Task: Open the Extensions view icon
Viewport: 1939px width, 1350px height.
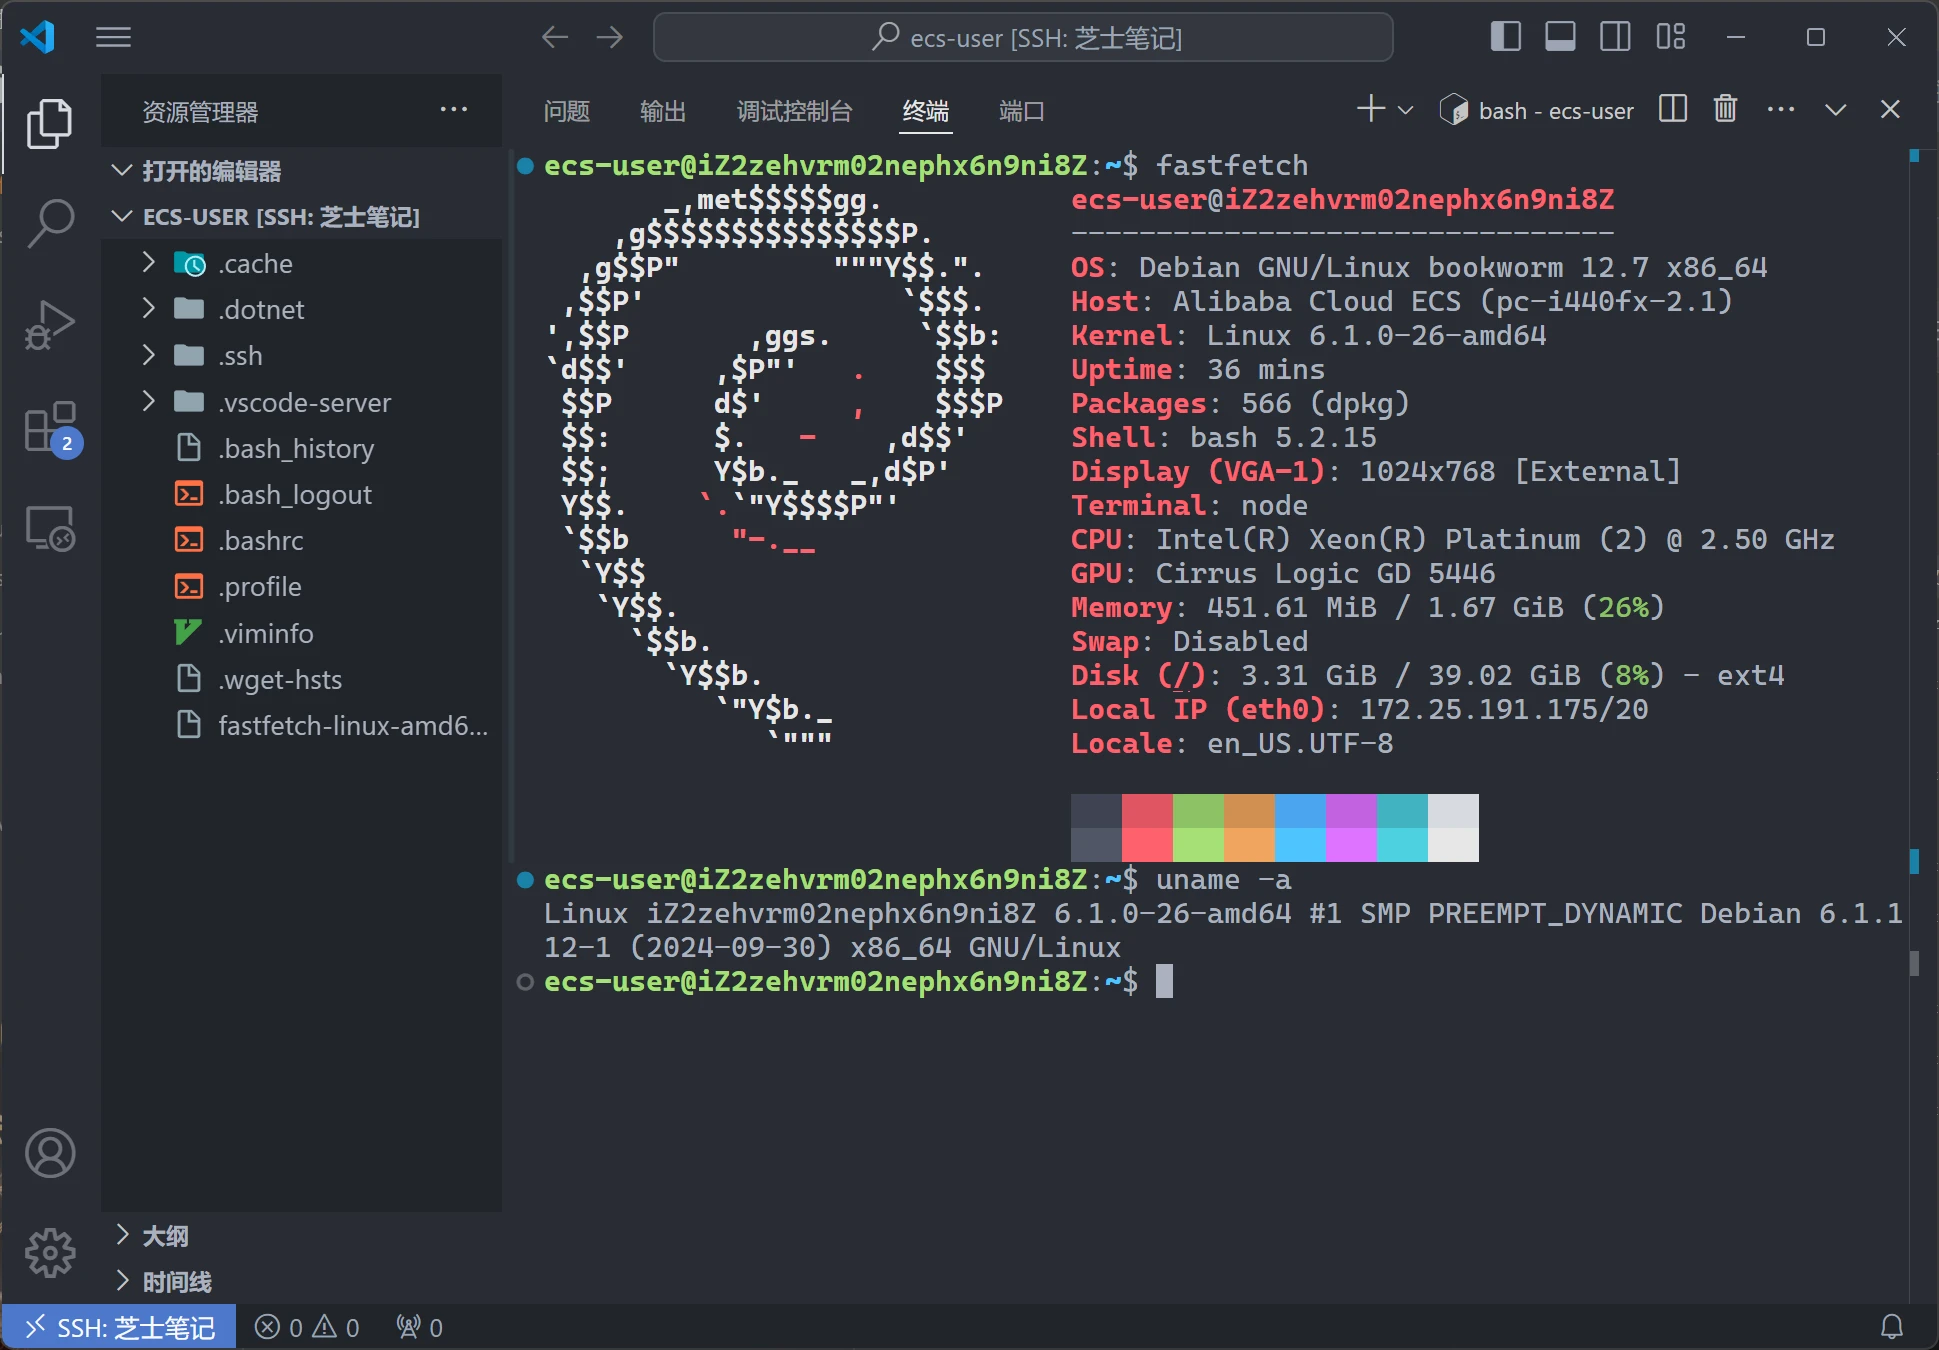Action: [50, 428]
